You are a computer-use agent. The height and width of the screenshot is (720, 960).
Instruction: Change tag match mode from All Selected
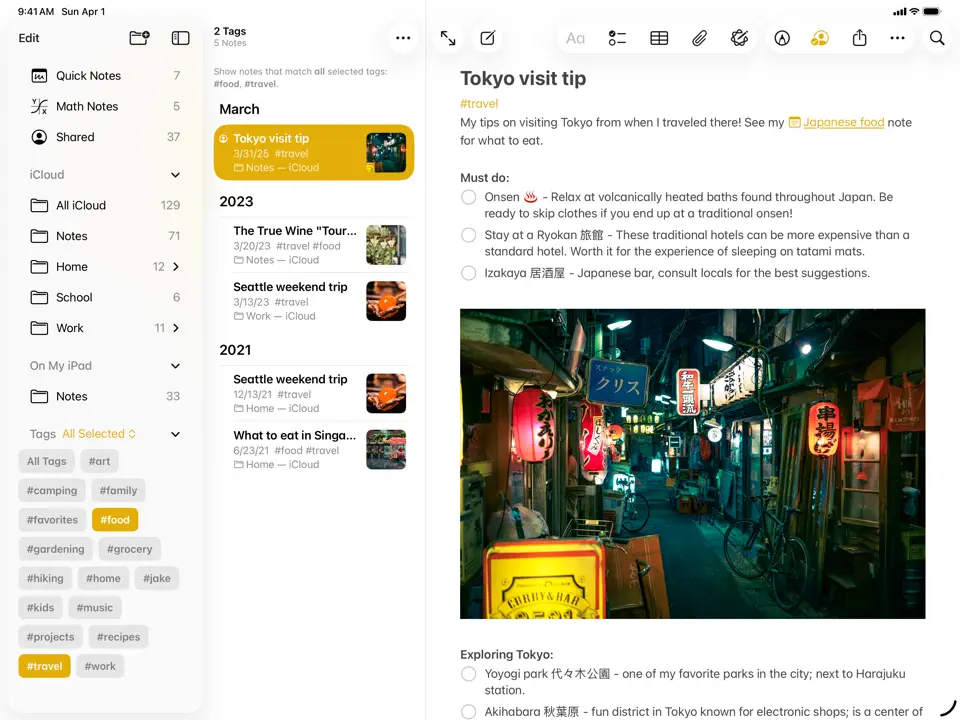[99, 434]
